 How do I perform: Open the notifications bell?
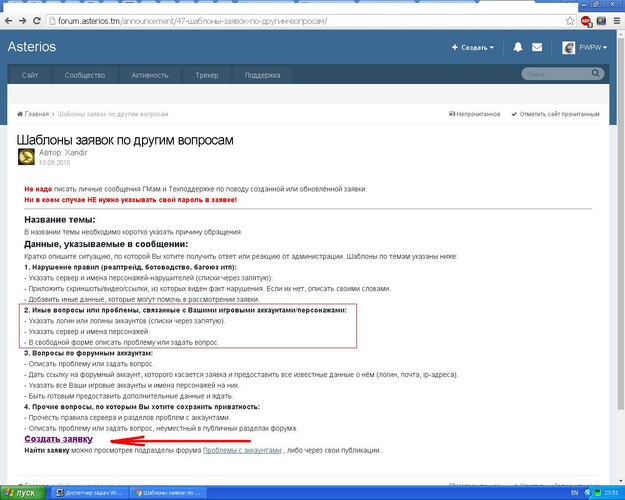click(518, 47)
